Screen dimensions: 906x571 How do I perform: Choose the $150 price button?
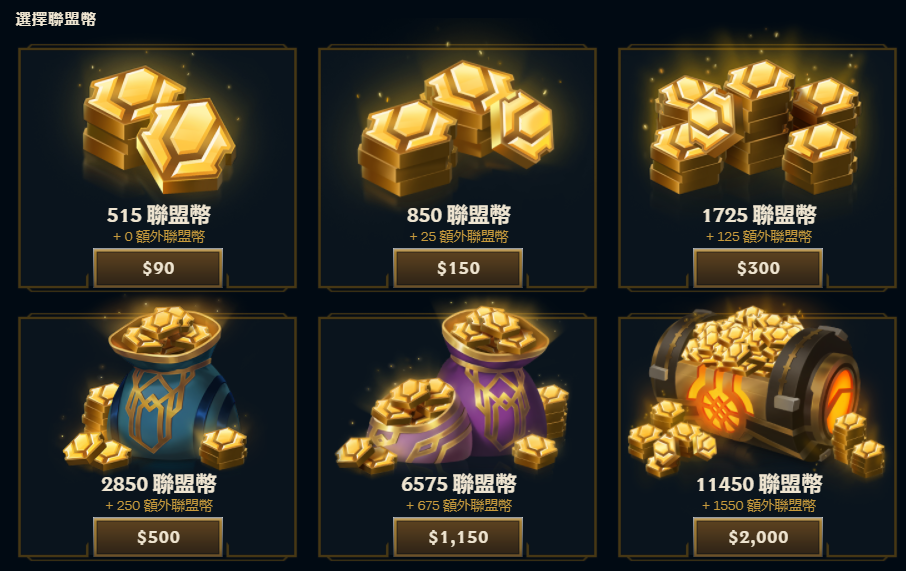coord(458,268)
